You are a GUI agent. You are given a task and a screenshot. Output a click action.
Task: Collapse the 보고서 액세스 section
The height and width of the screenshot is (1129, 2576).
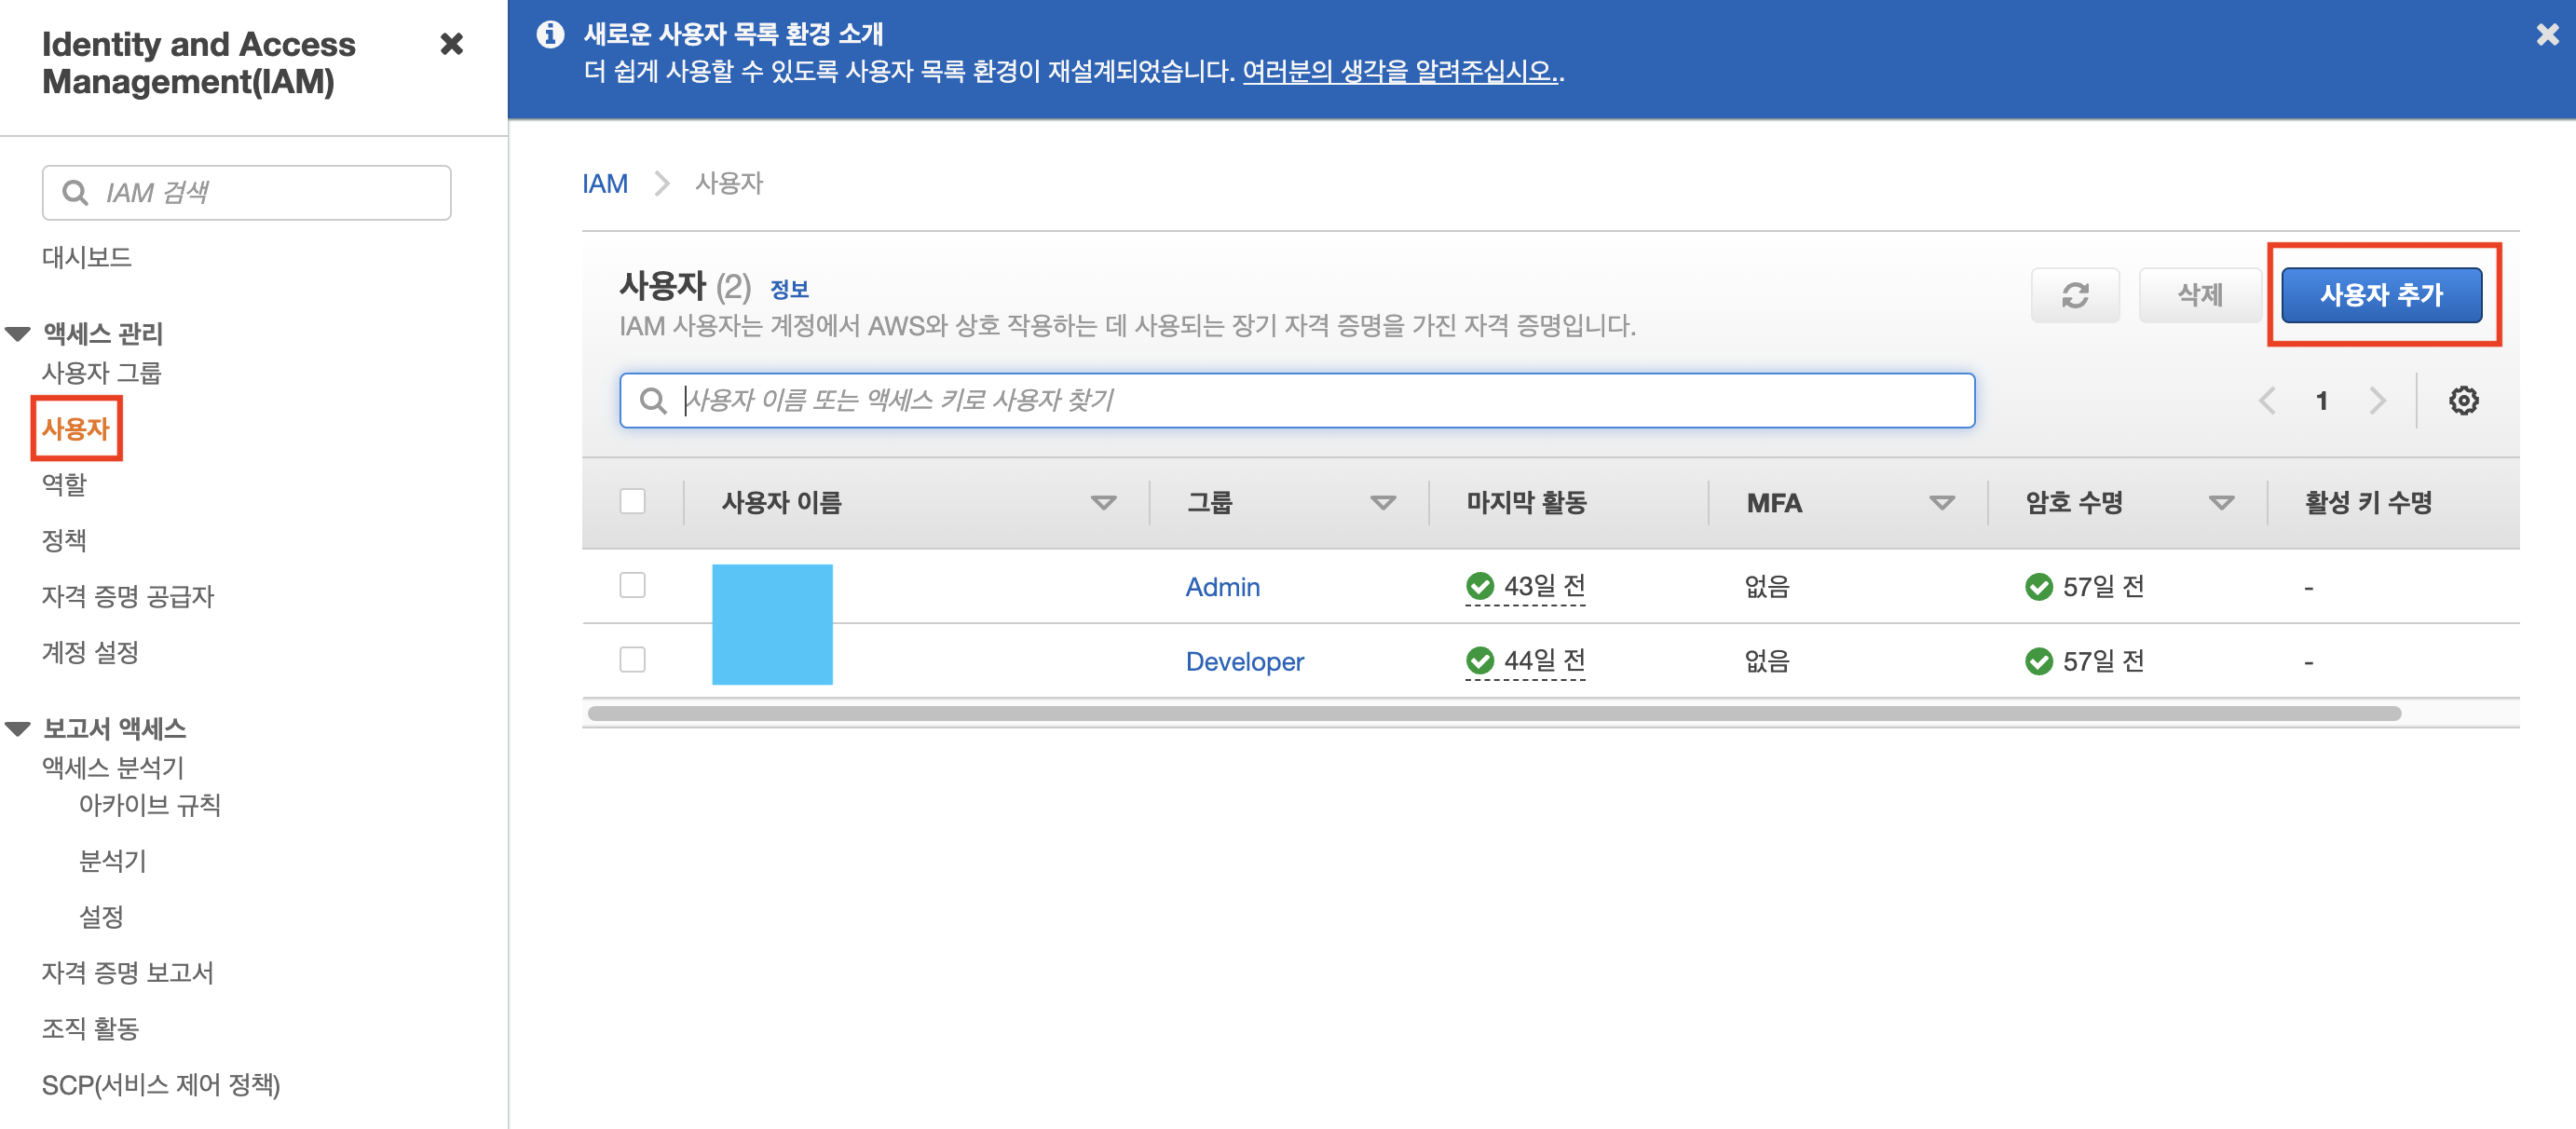[x=18, y=729]
